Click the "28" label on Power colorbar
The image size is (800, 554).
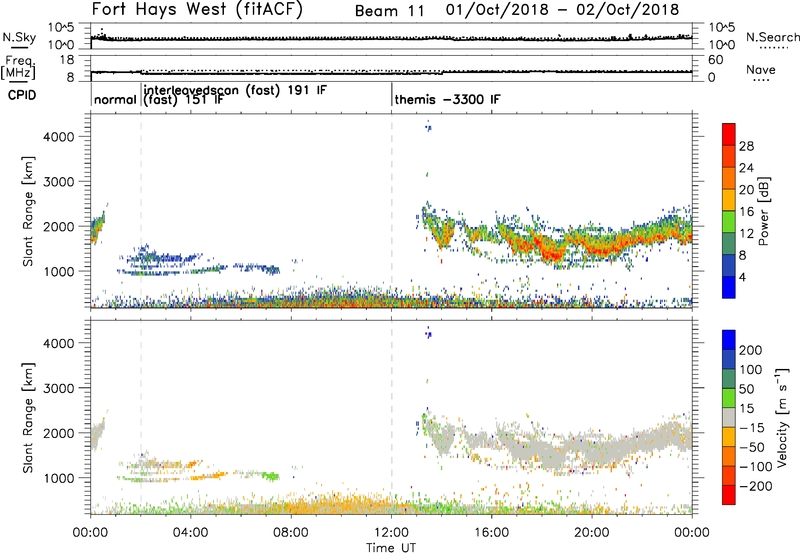click(x=746, y=146)
